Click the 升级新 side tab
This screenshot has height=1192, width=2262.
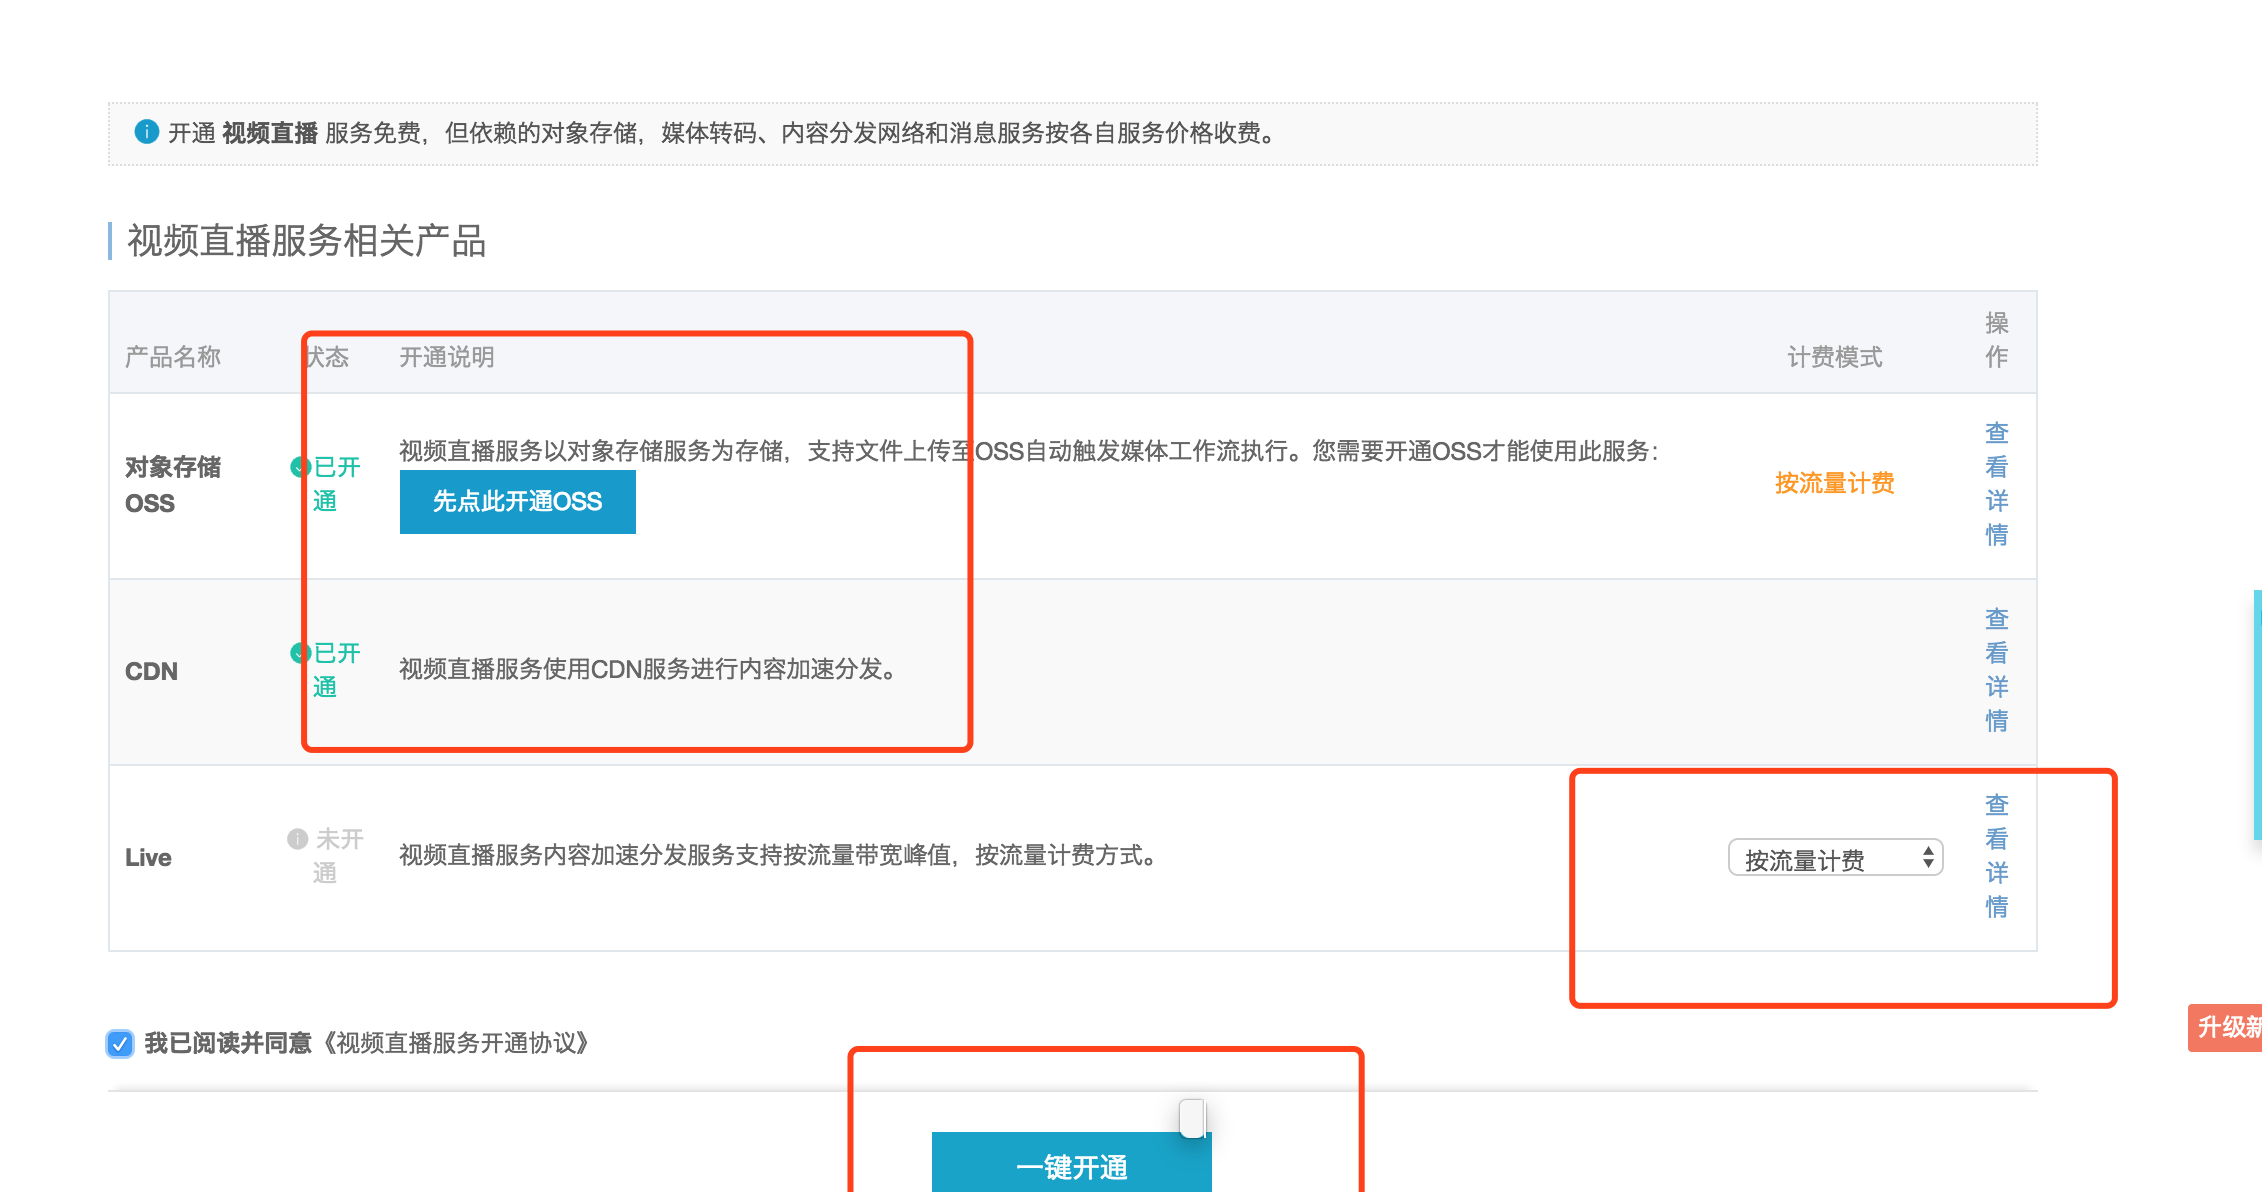coord(2225,1027)
